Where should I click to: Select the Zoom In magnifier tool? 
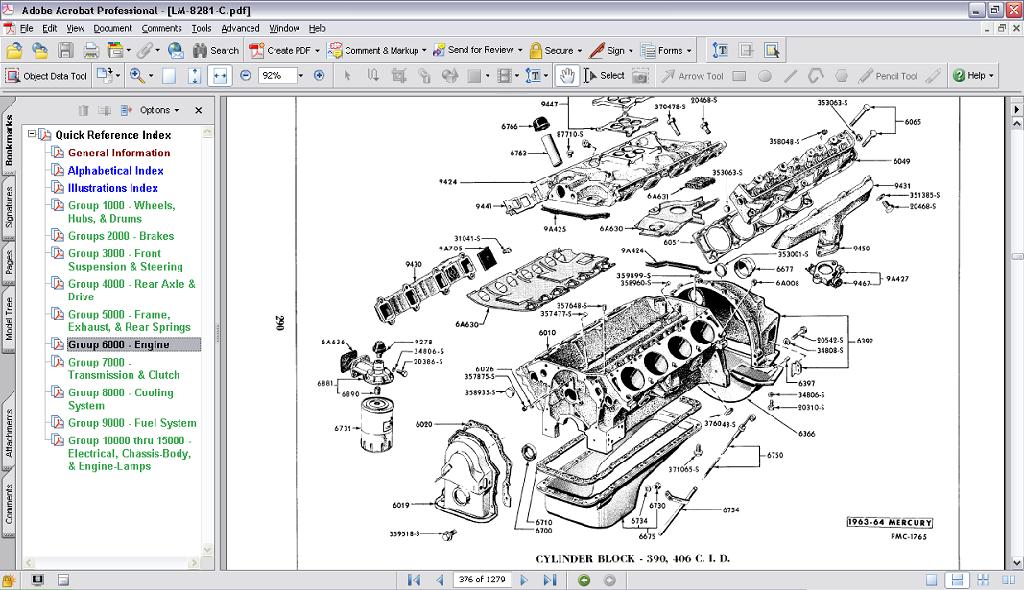coord(136,75)
